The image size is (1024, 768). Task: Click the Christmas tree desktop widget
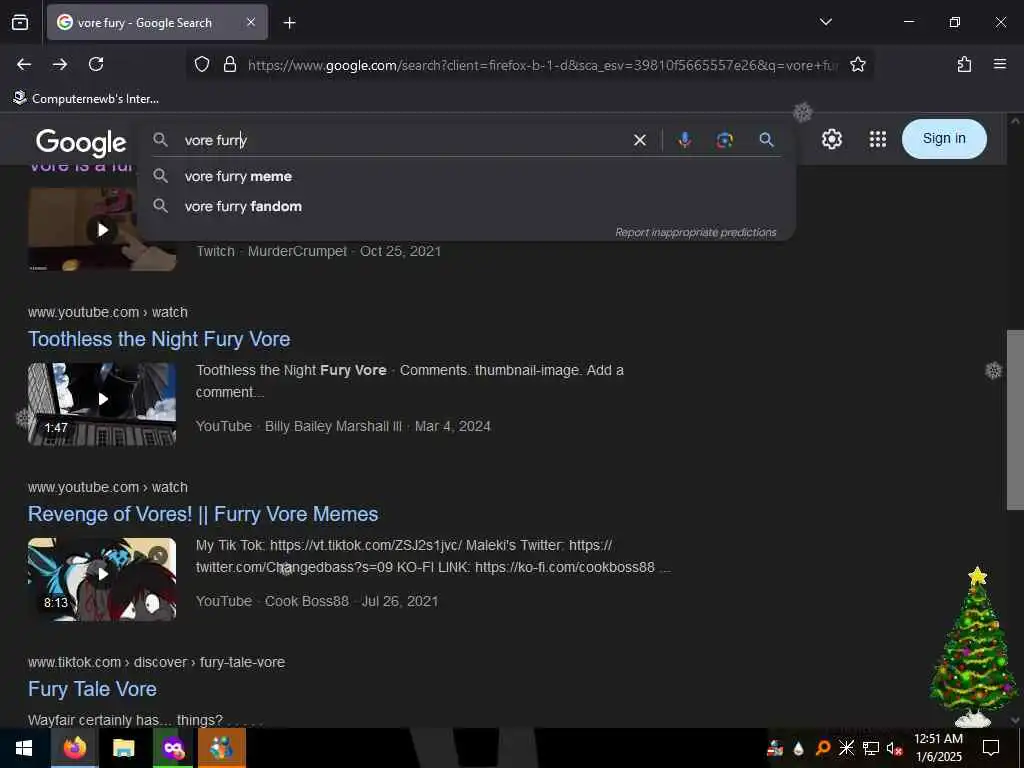click(x=973, y=647)
